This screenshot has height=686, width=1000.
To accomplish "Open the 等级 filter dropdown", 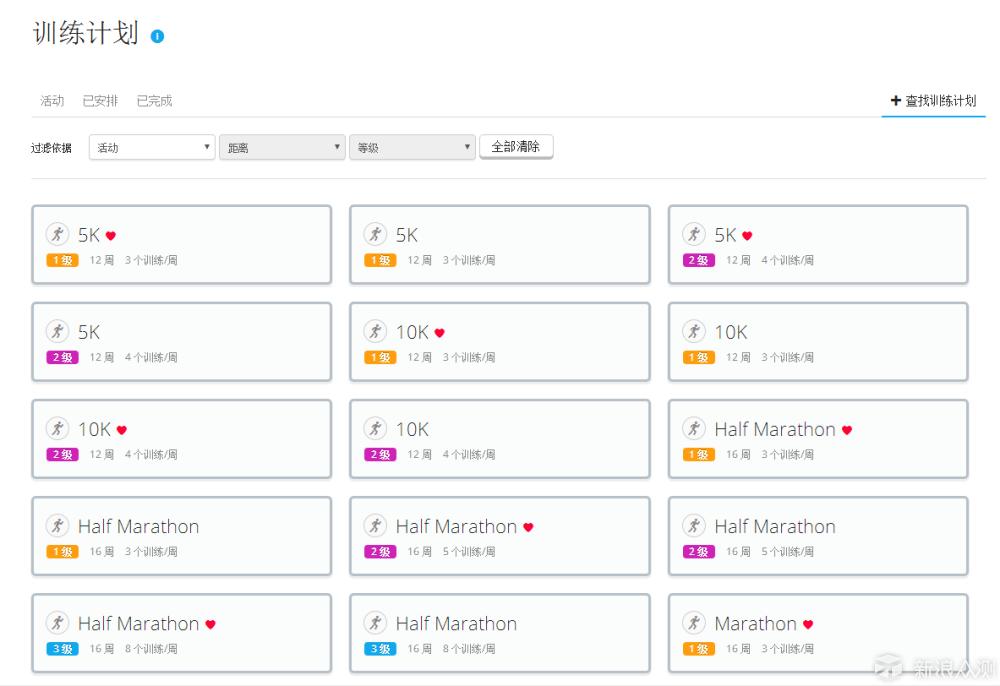I will (412, 146).
